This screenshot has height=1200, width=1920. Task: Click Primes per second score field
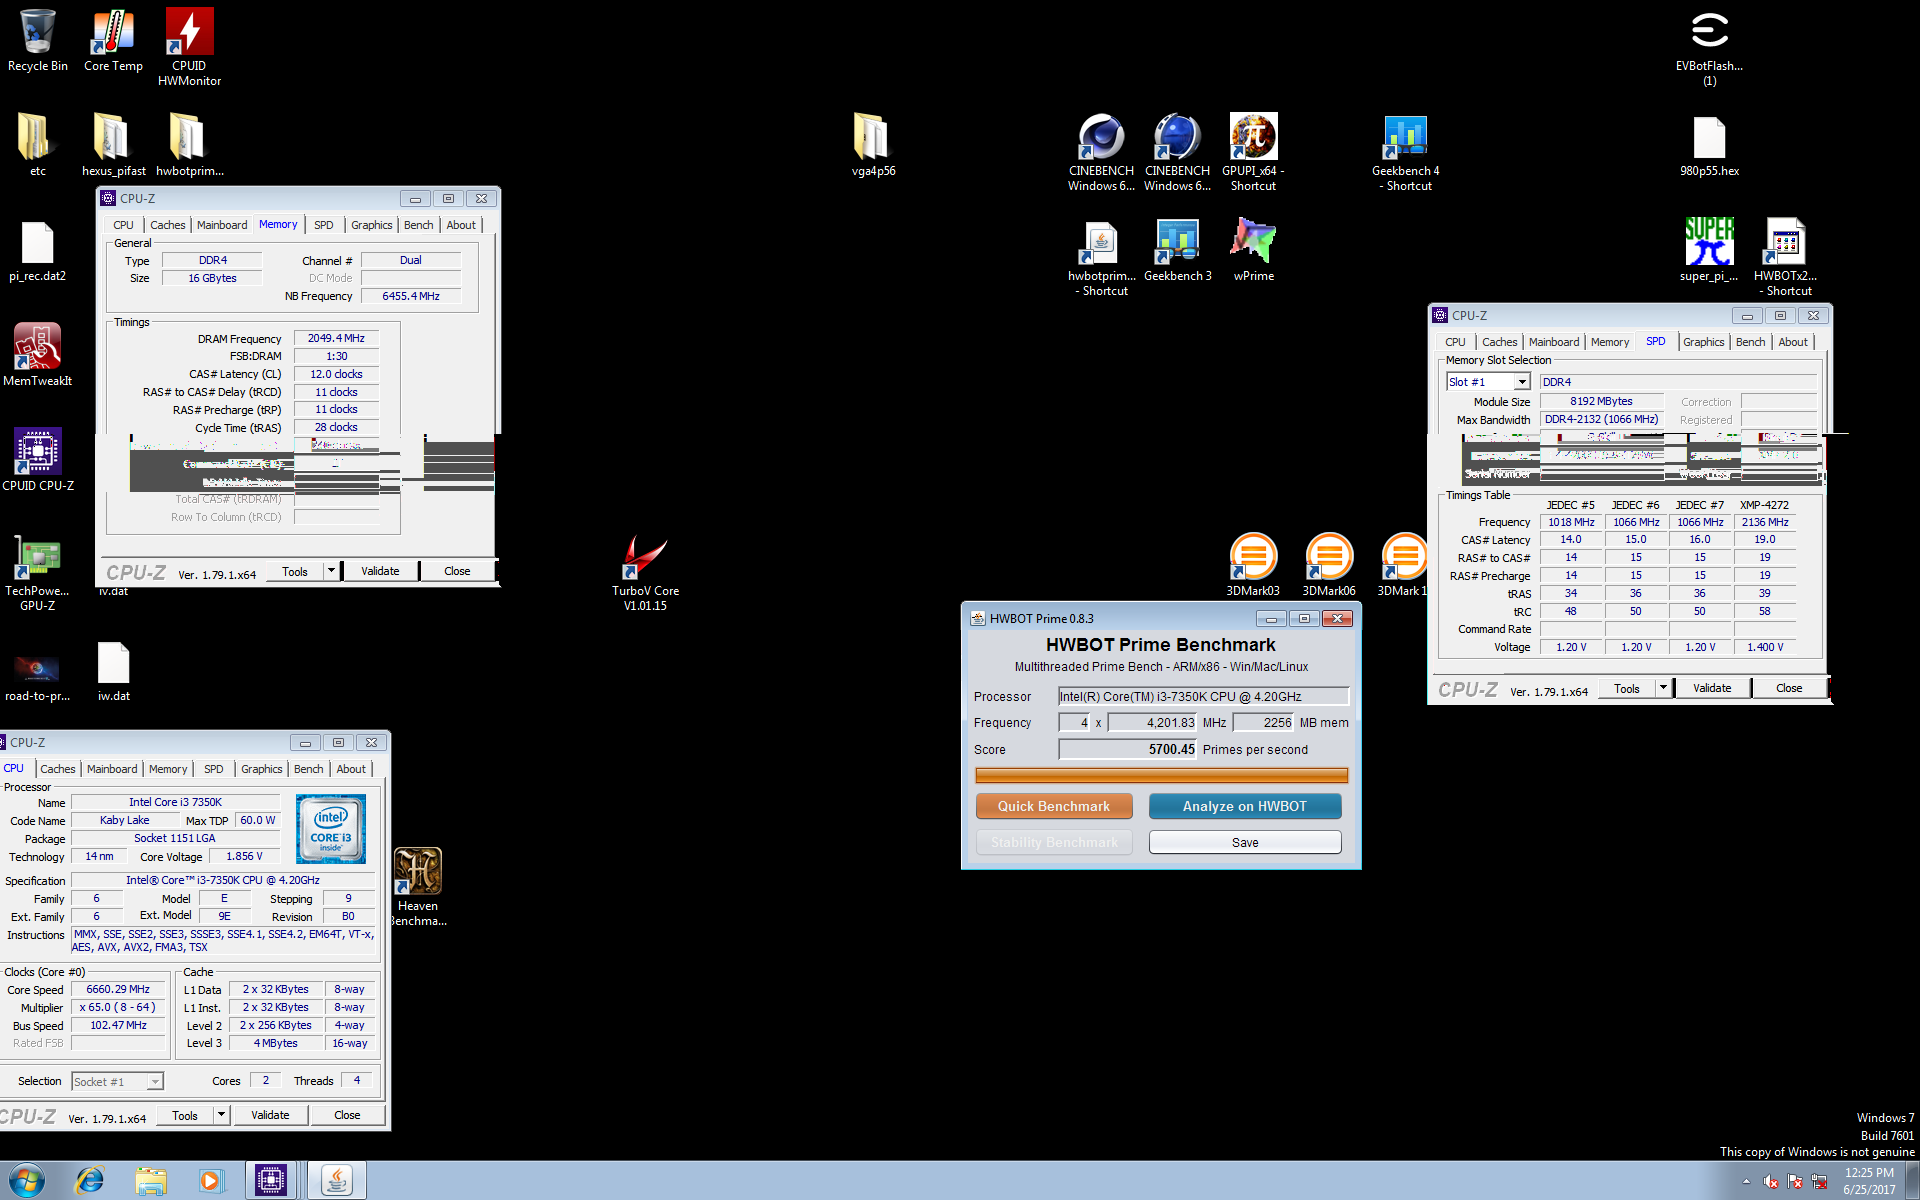click(x=1127, y=749)
